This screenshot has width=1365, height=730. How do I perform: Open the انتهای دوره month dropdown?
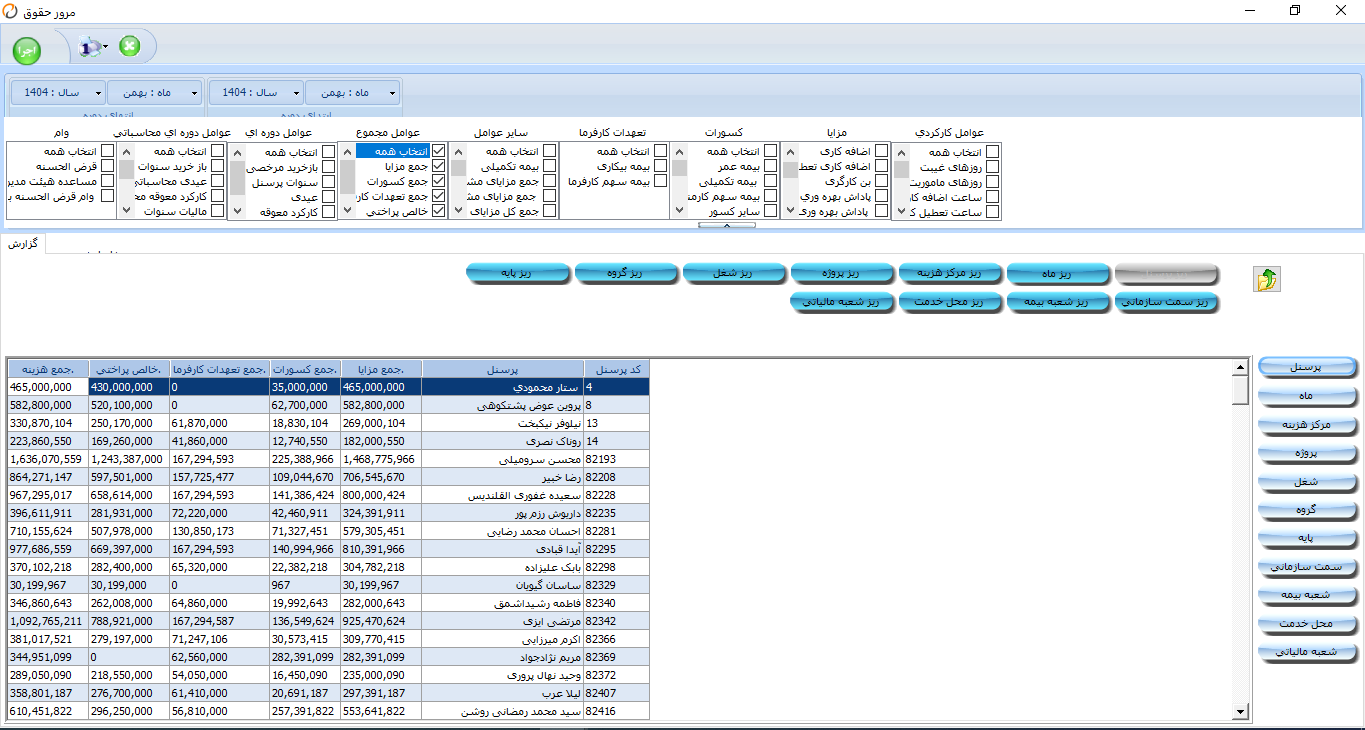click(x=154, y=92)
